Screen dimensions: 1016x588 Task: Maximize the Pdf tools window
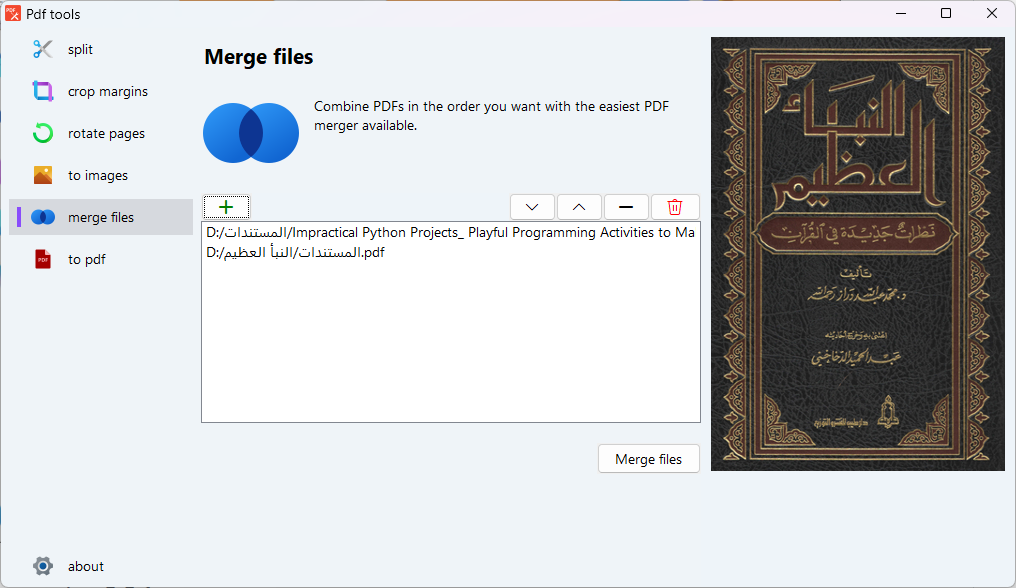946,13
